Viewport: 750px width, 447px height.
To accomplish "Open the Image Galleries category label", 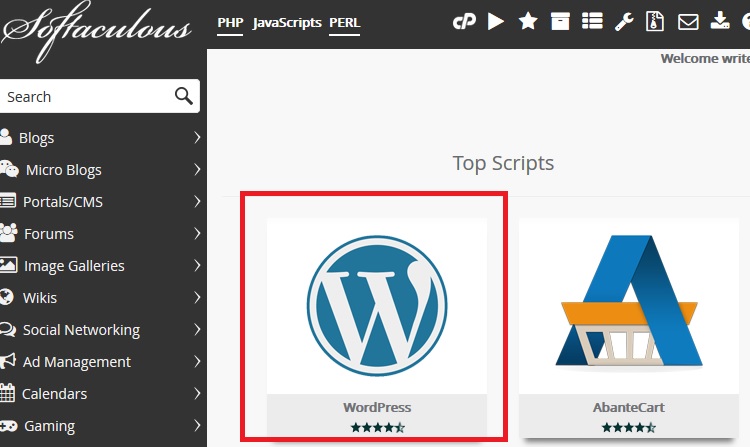I will click(74, 266).
